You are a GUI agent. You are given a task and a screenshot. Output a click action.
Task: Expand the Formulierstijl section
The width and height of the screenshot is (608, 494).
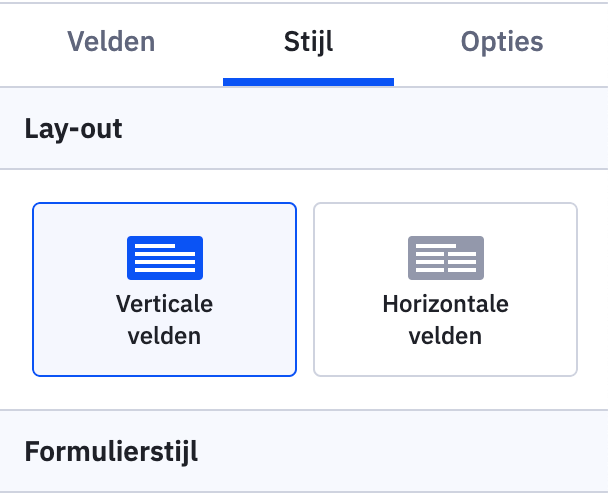[304, 451]
